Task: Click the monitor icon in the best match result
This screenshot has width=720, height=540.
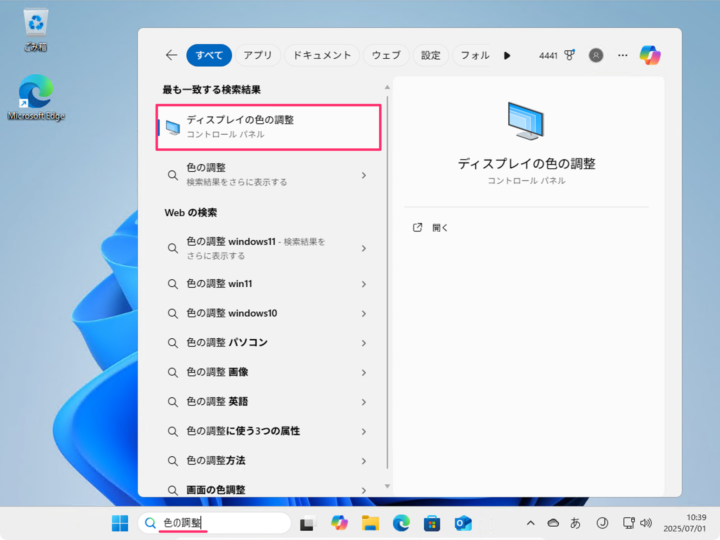Action: click(x=173, y=128)
